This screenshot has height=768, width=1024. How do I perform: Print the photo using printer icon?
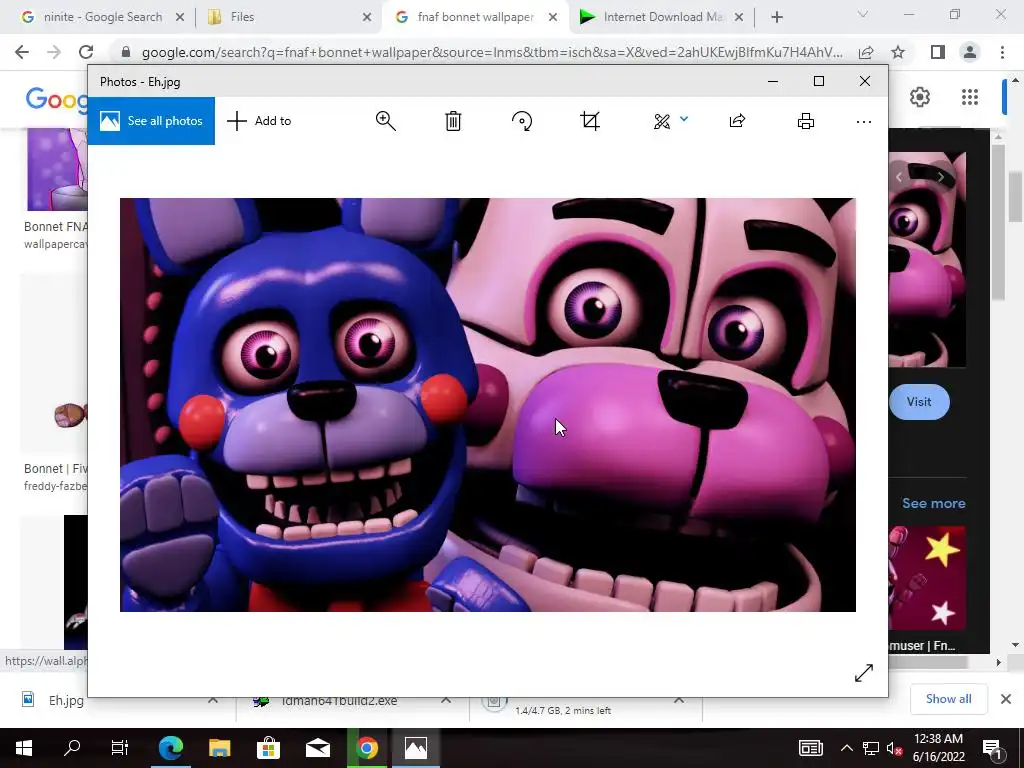(x=806, y=121)
